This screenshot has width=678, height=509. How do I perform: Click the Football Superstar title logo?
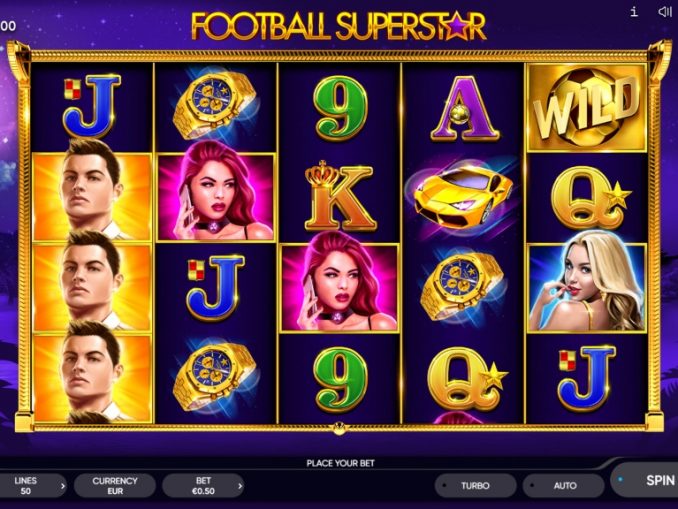pyautogui.click(x=339, y=26)
